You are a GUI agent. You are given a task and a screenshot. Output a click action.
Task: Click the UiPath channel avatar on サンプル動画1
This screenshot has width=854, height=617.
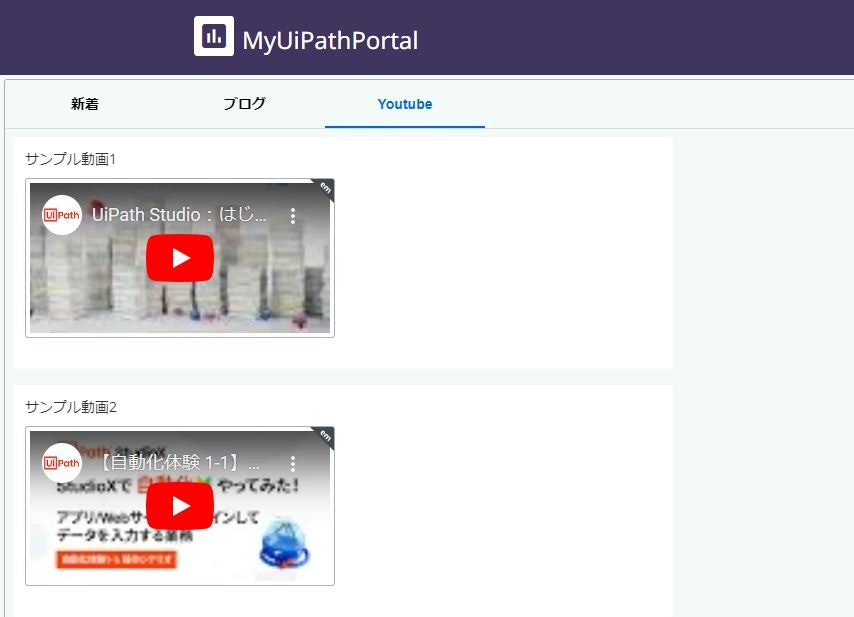click(x=60, y=214)
